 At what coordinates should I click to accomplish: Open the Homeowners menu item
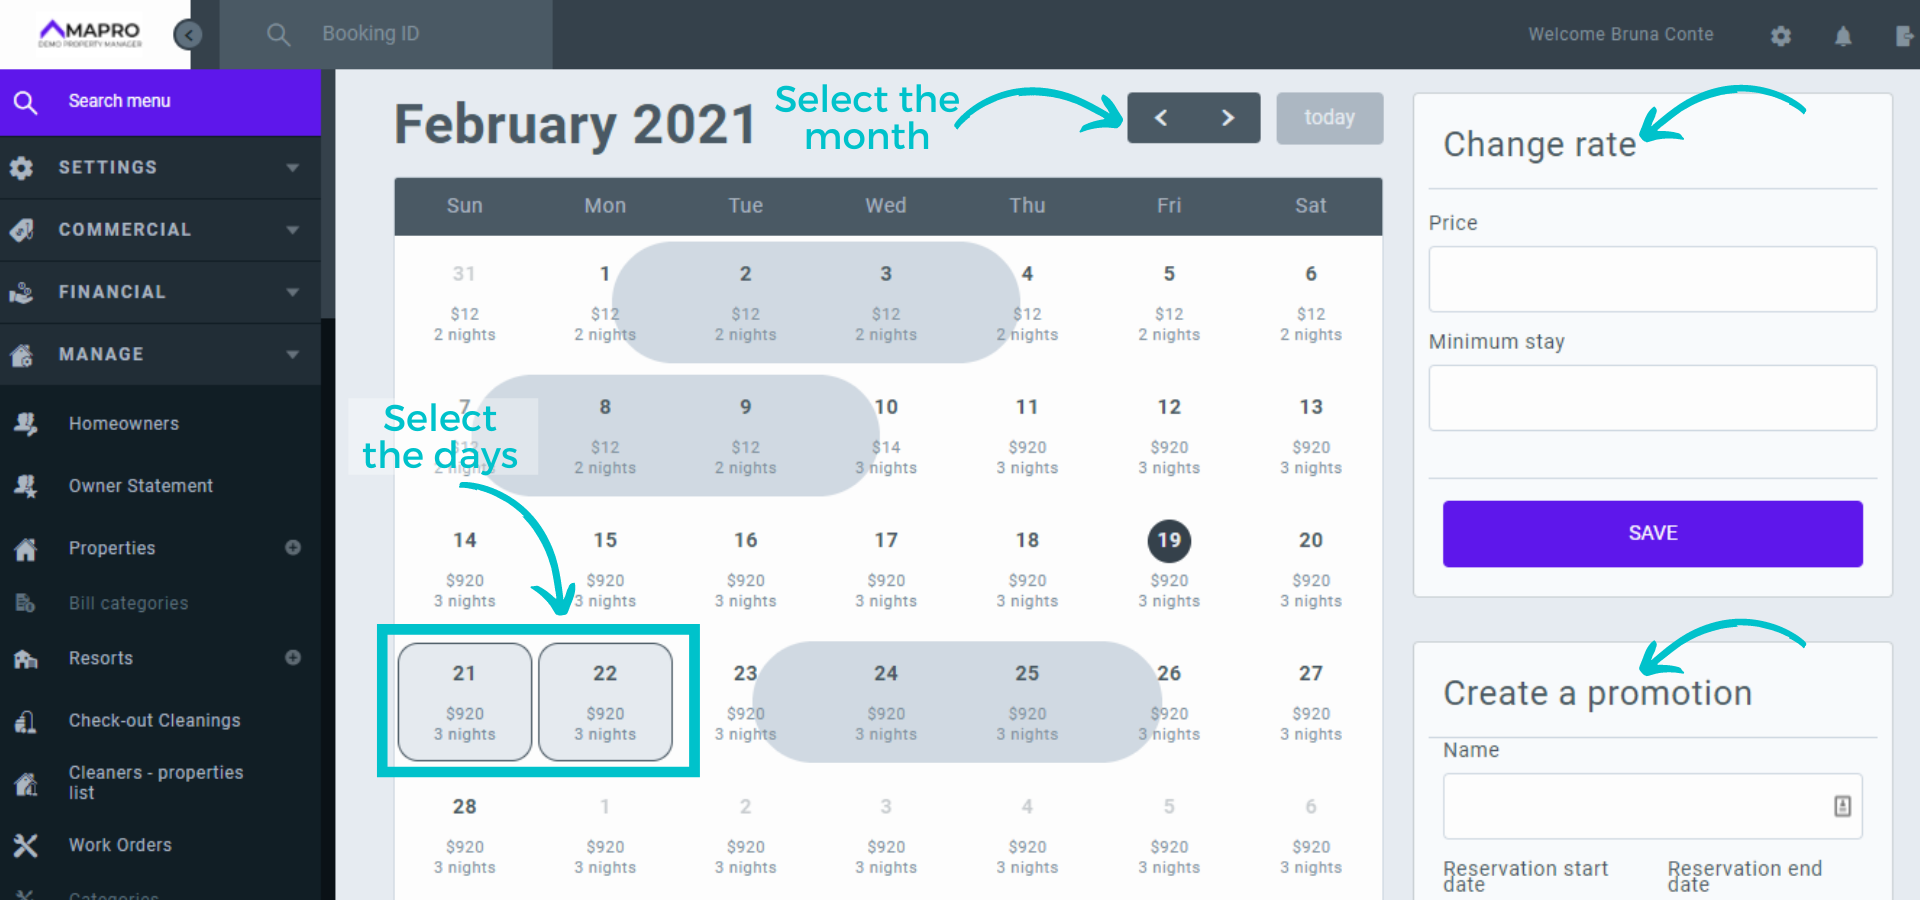(x=124, y=424)
